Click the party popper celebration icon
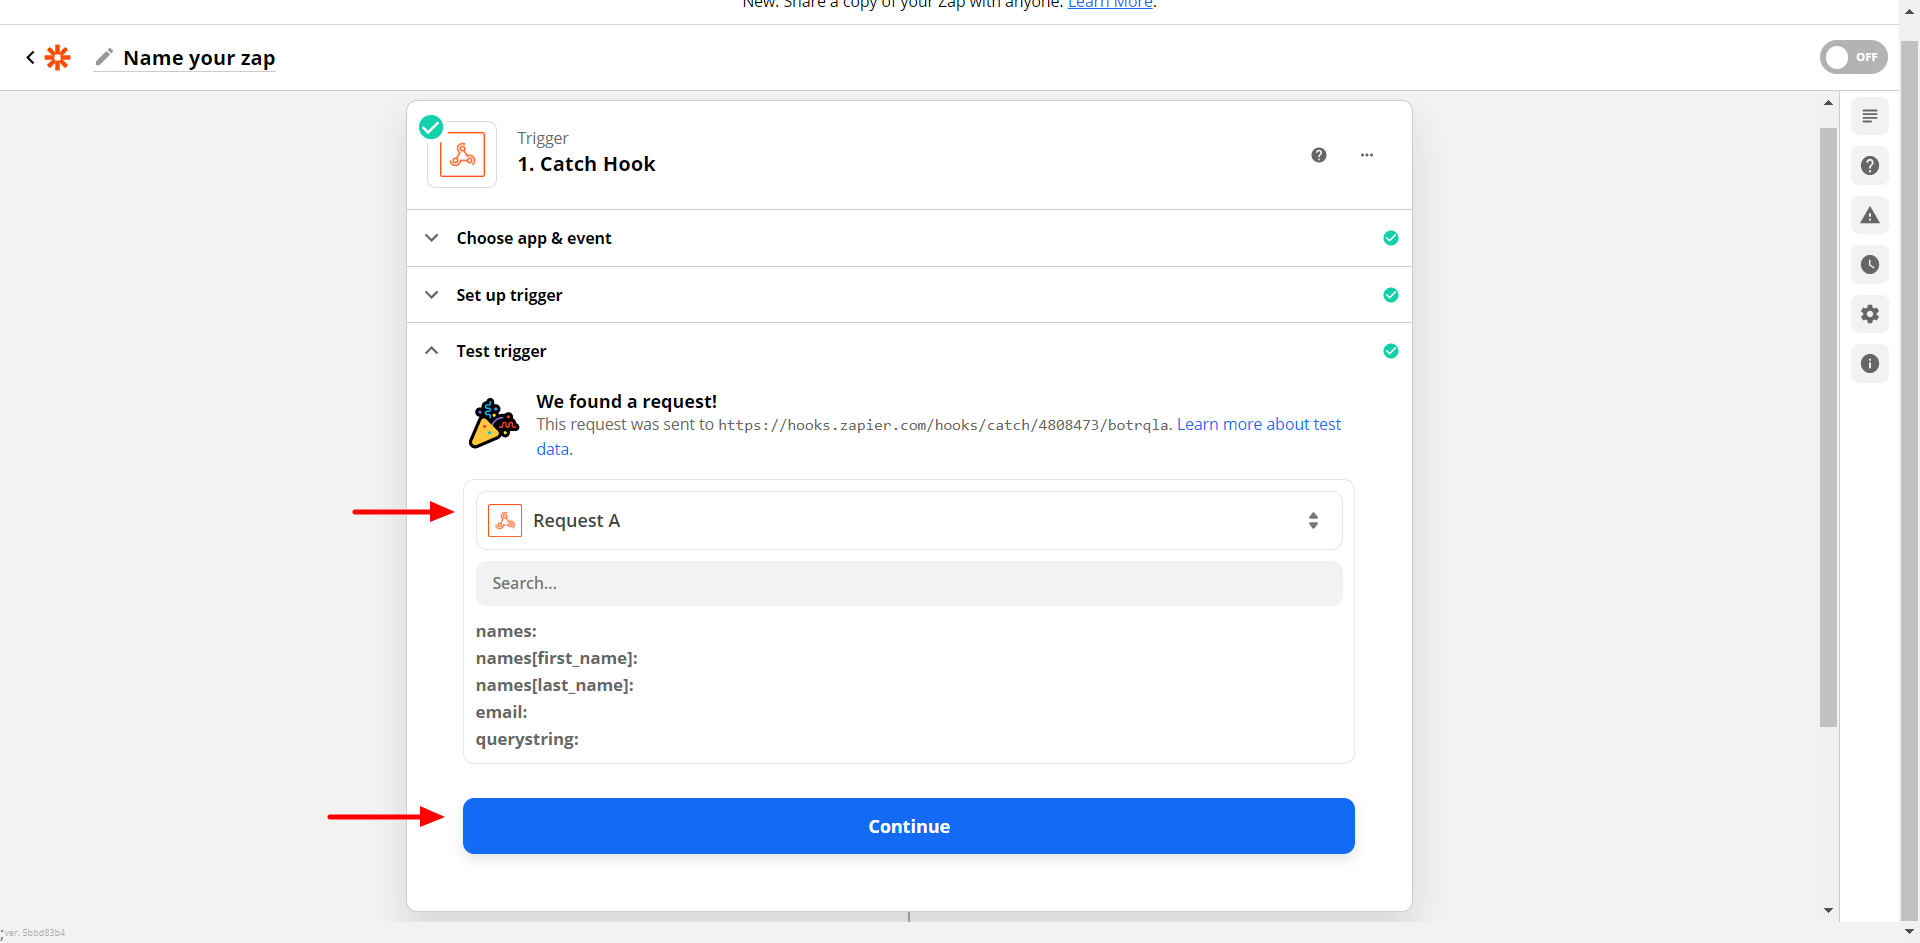Screen dimensions: 1920x943 pos(493,424)
